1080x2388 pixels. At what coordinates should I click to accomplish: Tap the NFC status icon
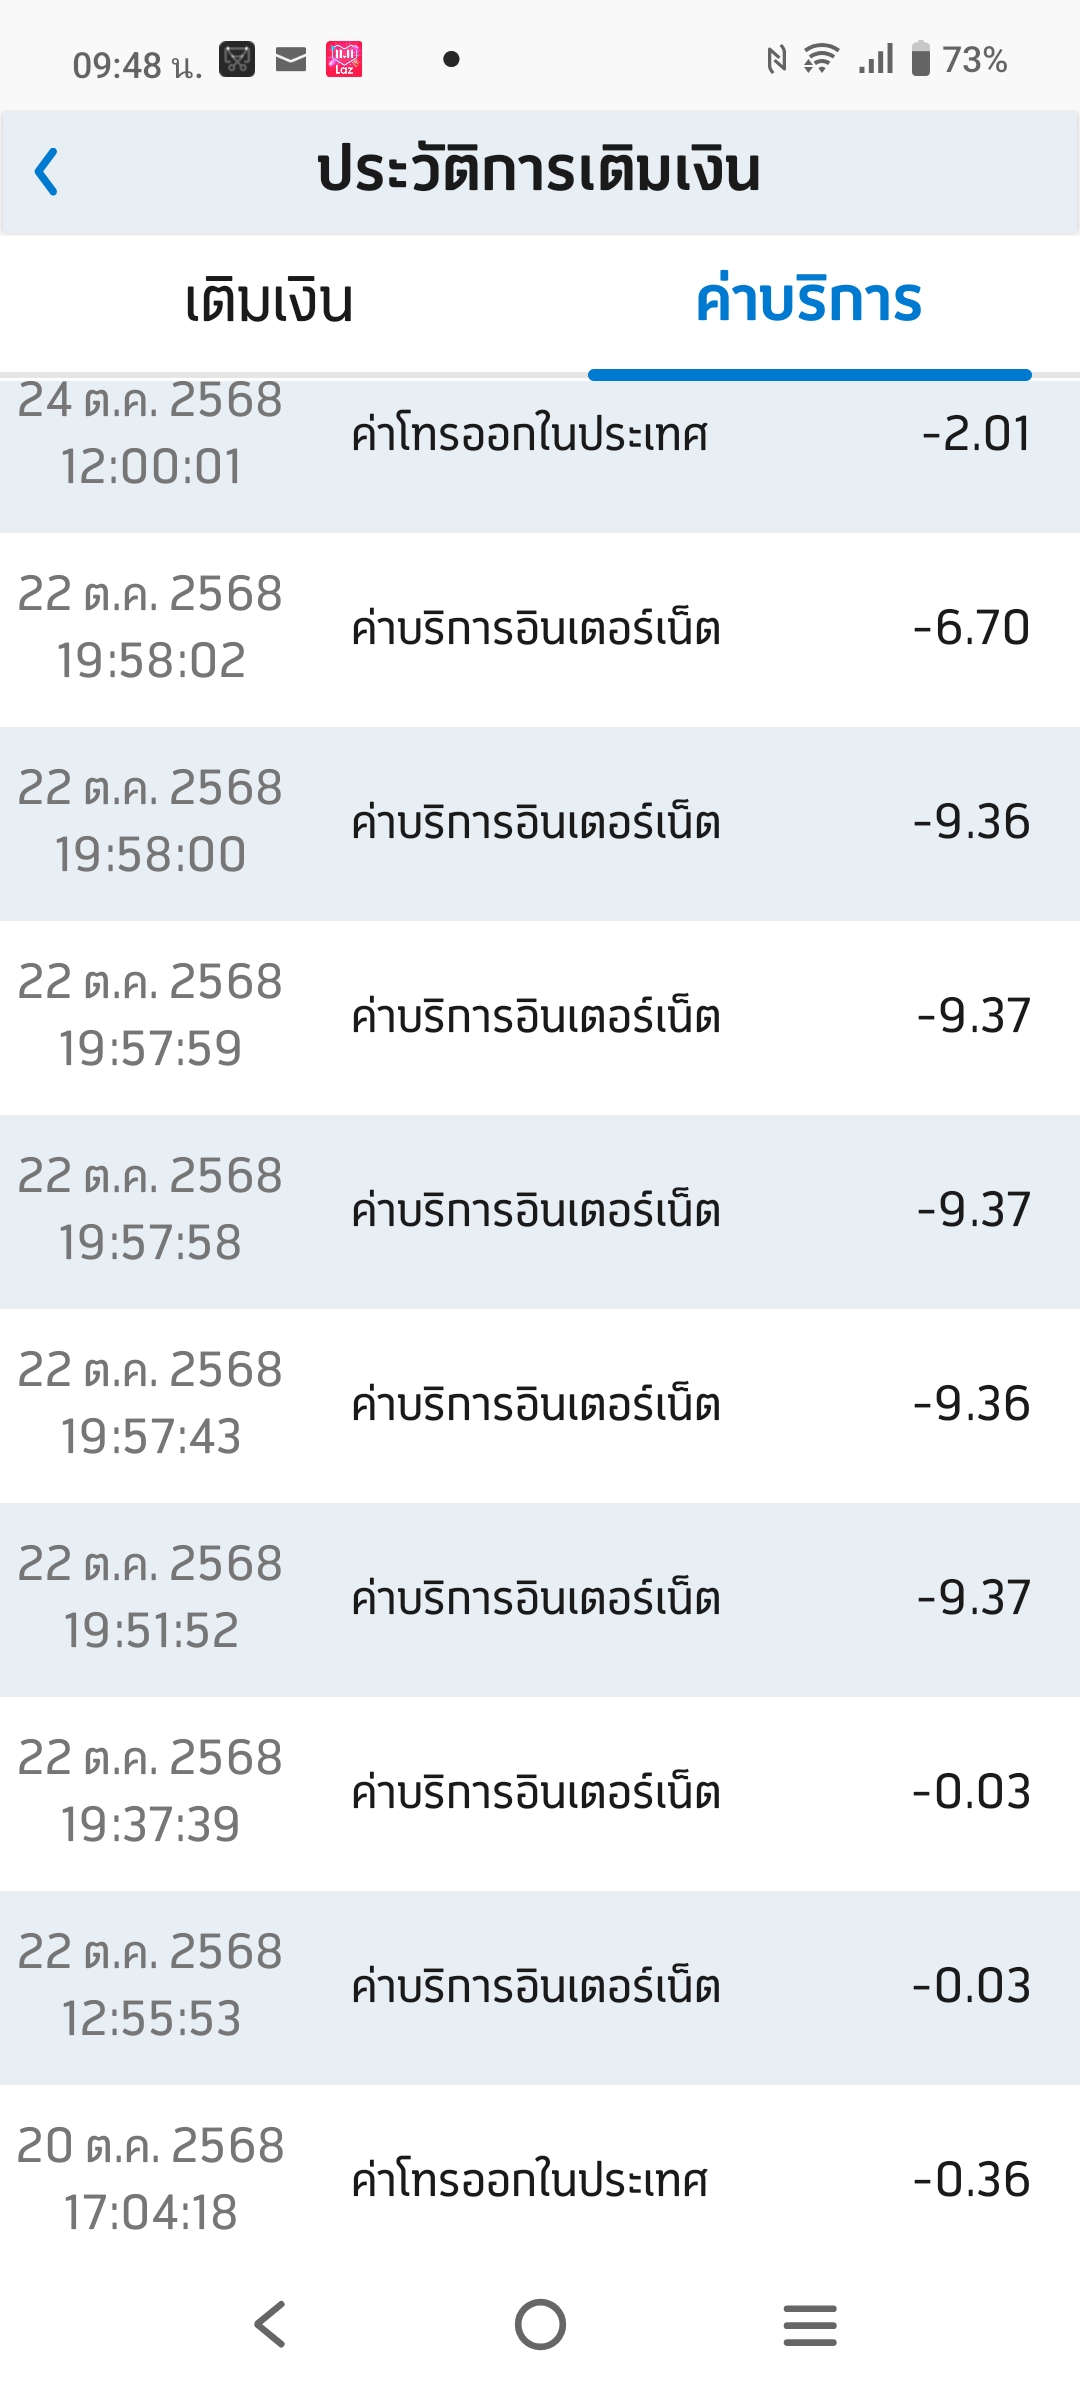point(776,60)
